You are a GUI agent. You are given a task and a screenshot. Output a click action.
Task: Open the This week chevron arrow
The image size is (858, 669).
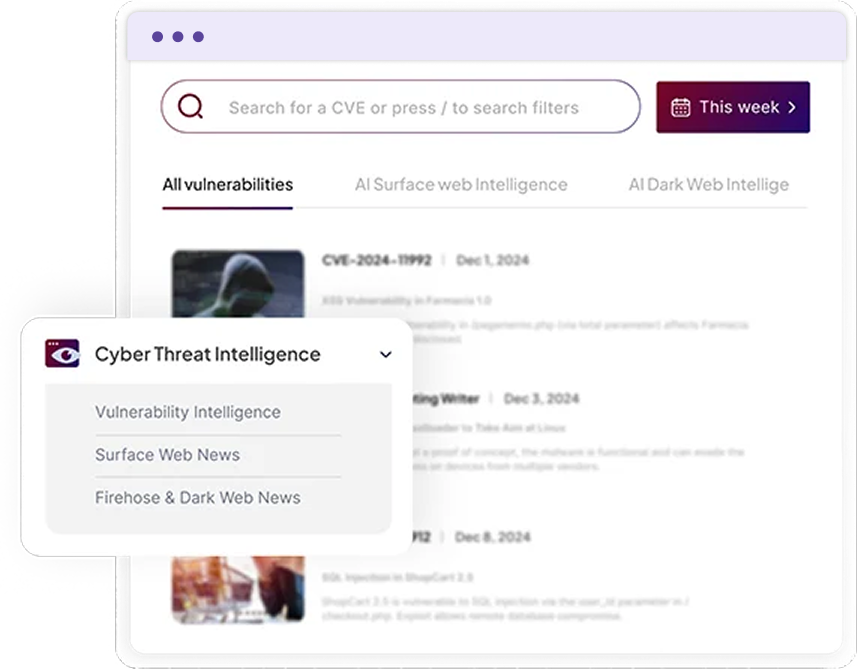(x=792, y=107)
